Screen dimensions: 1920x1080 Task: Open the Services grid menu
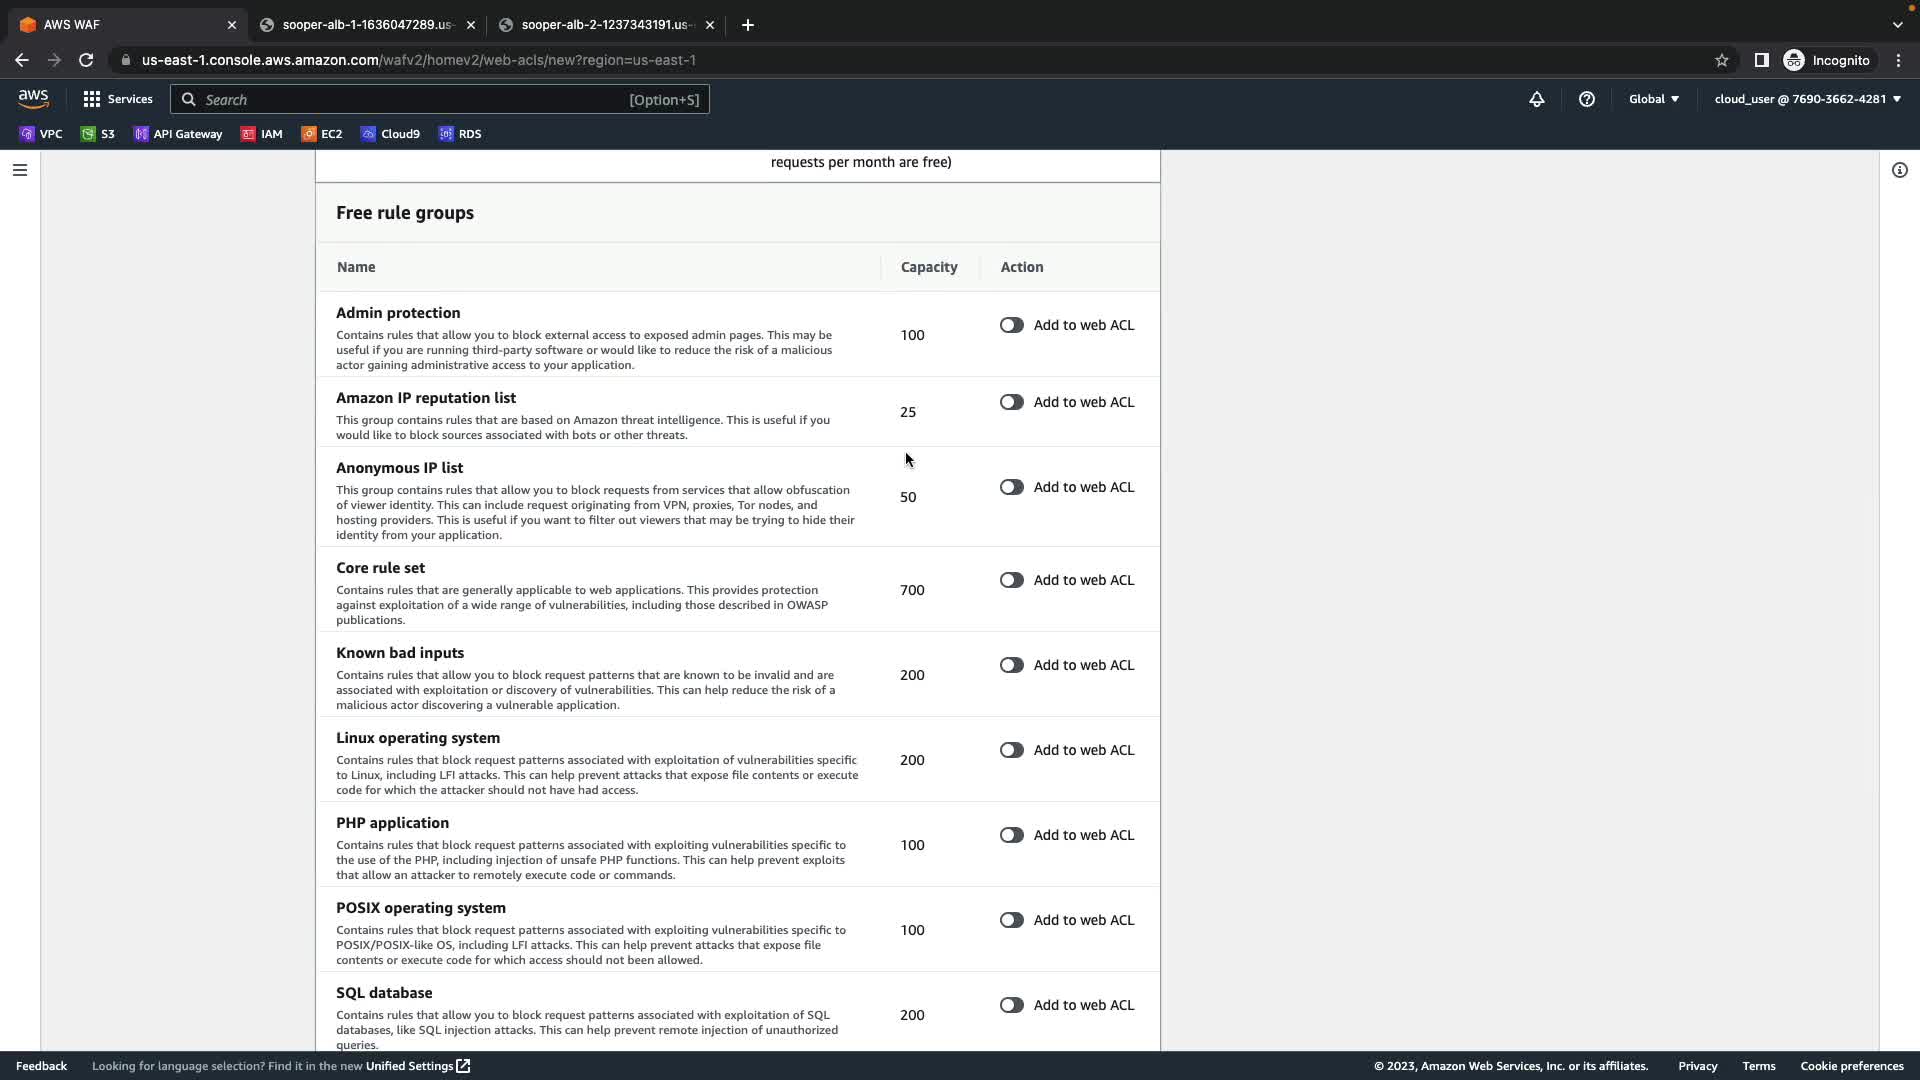118,99
